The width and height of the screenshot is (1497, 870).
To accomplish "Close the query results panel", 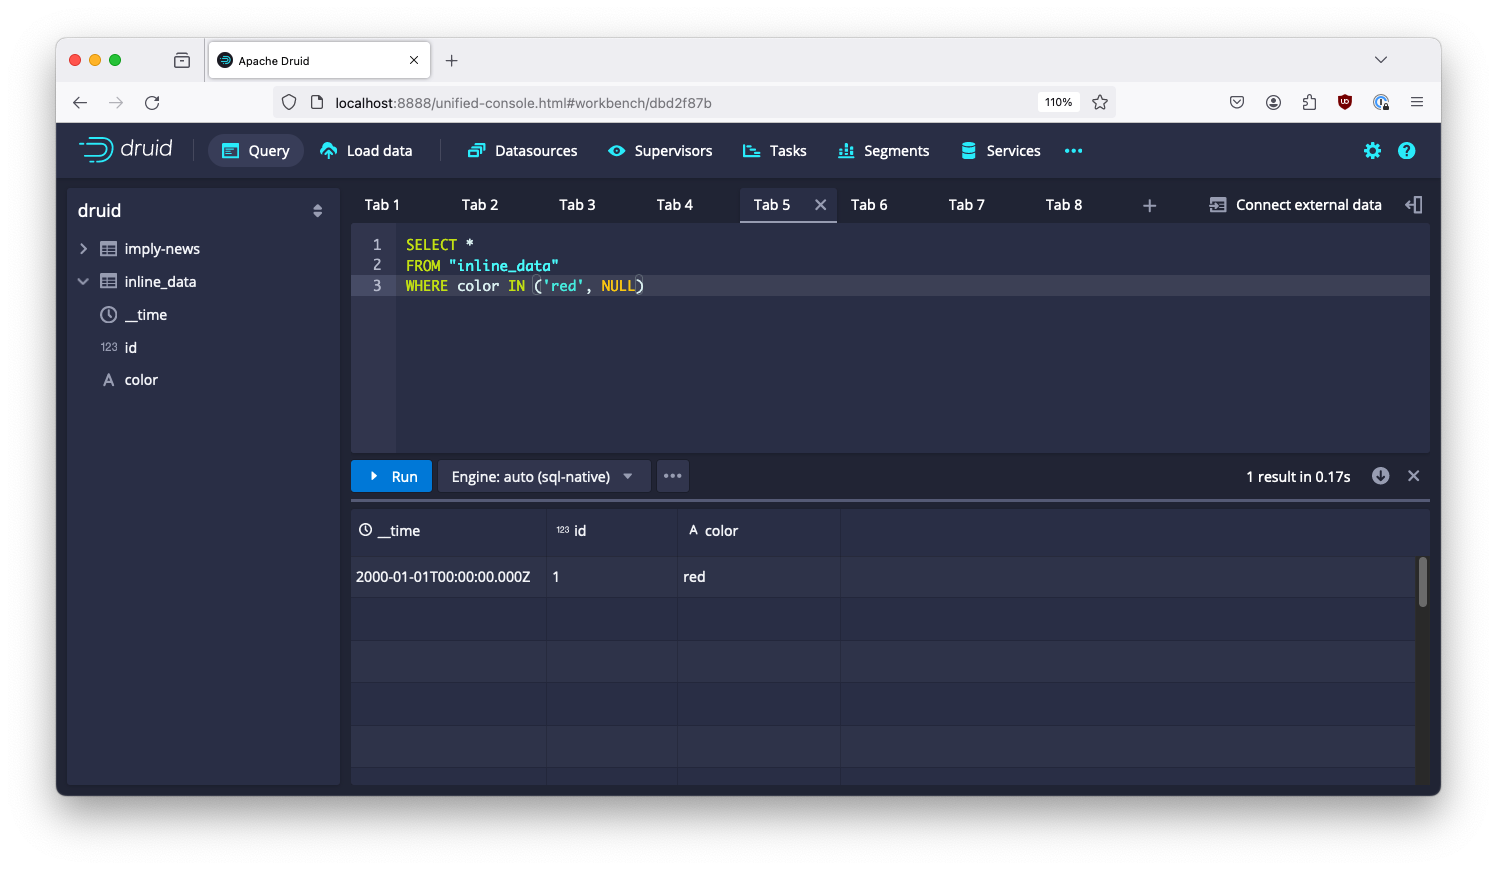I will (1414, 476).
